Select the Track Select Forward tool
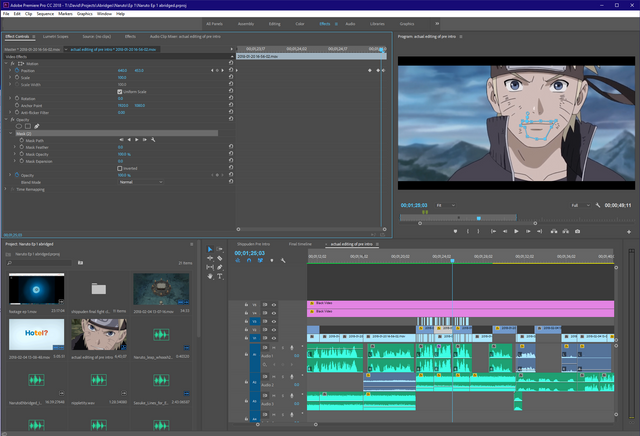640x436 pixels. 220,249
